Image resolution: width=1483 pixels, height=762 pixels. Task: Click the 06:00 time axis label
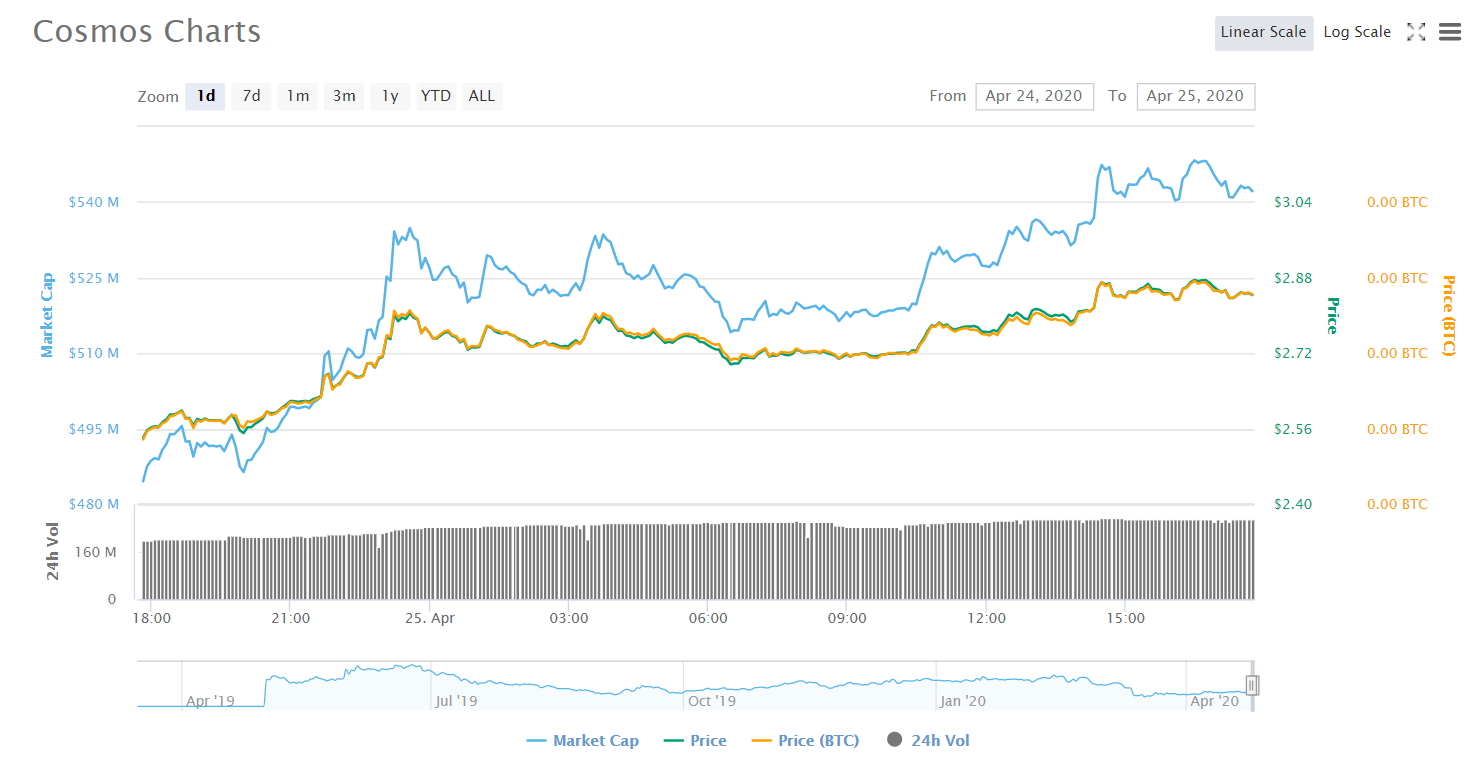pos(708,618)
